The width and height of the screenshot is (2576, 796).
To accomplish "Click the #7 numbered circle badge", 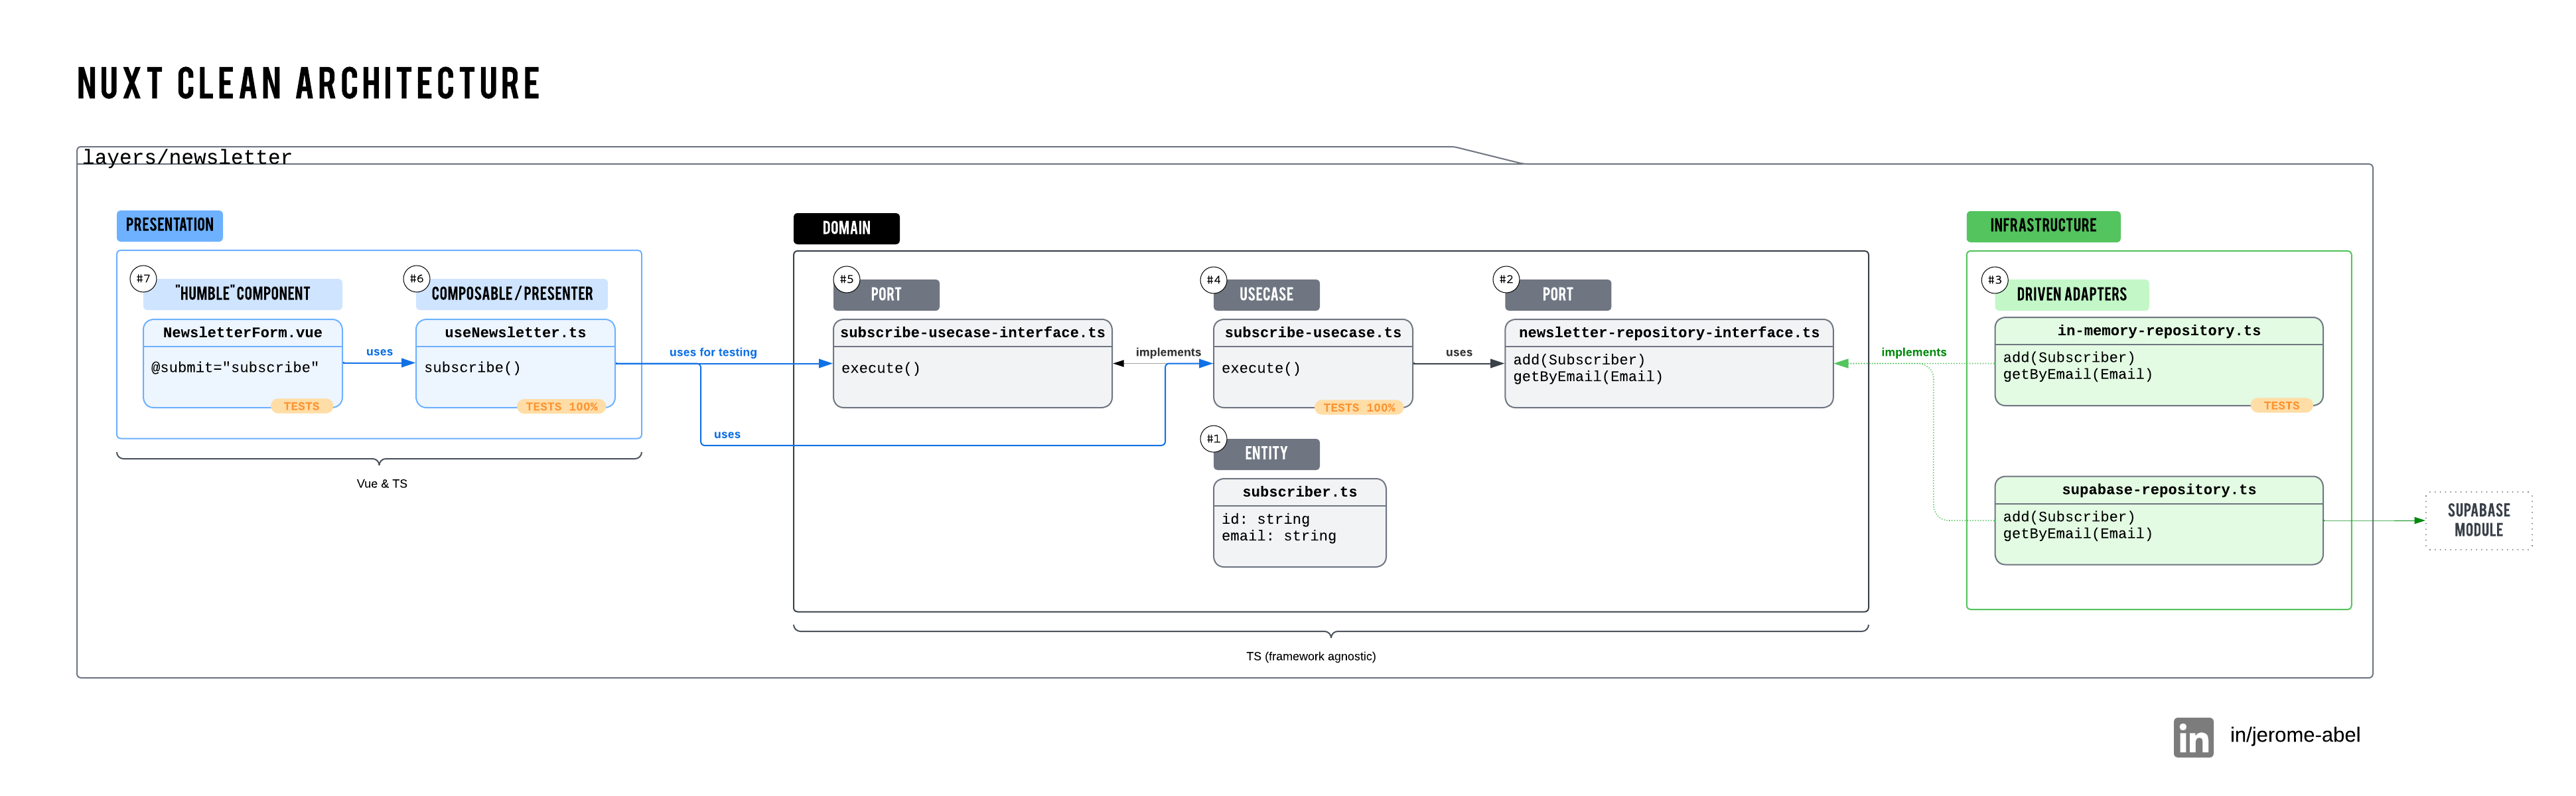I will pyautogui.click(x=143, y=279).
